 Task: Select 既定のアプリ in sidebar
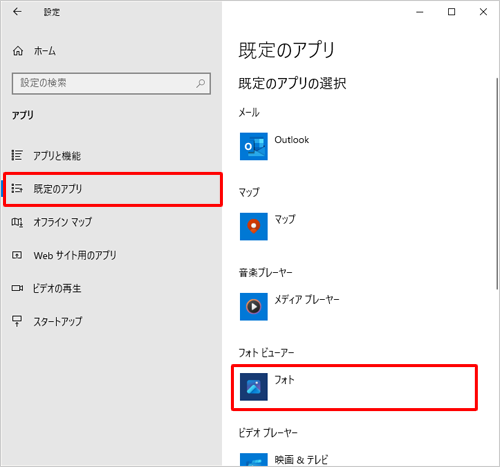pyautogui.click(x=112, y=189)
